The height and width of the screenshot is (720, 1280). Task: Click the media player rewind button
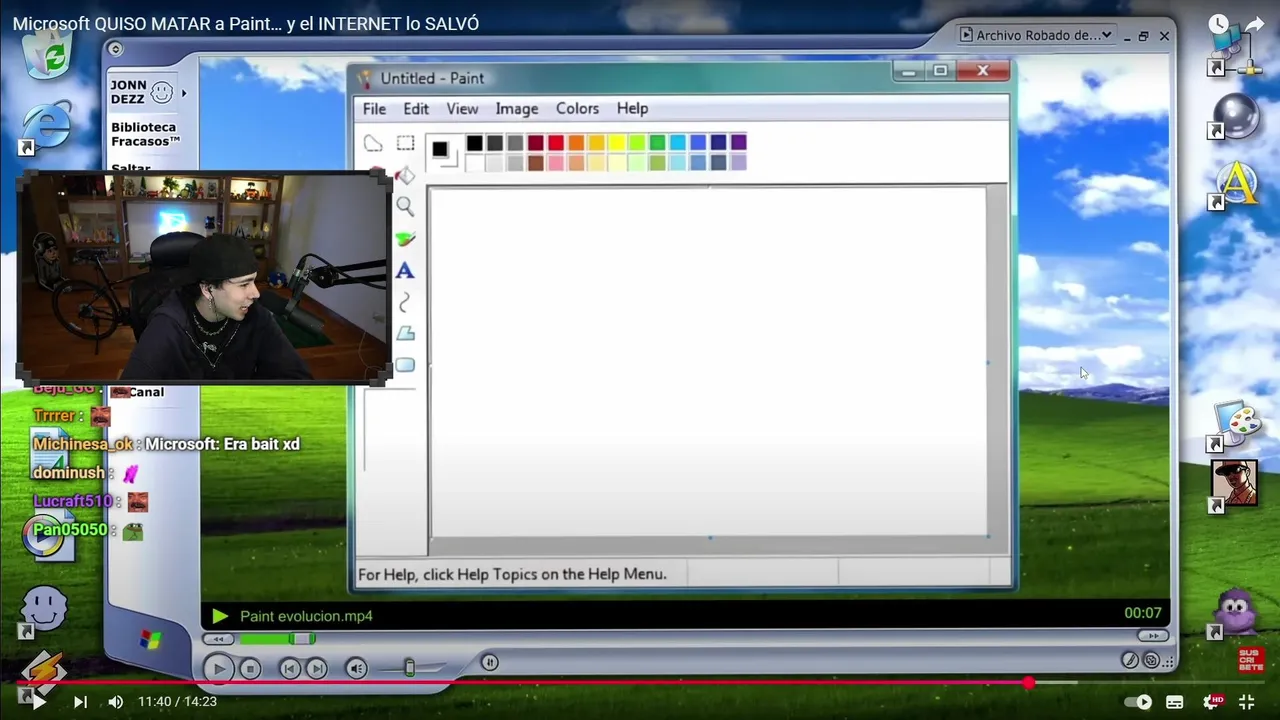(217, 639)
